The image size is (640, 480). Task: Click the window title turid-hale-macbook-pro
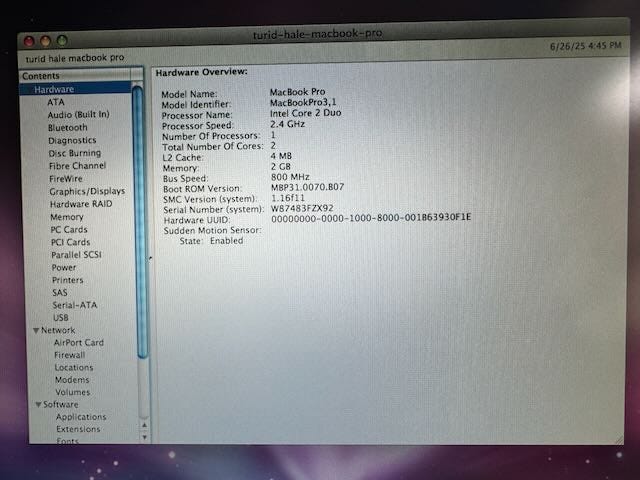[318, 34]
